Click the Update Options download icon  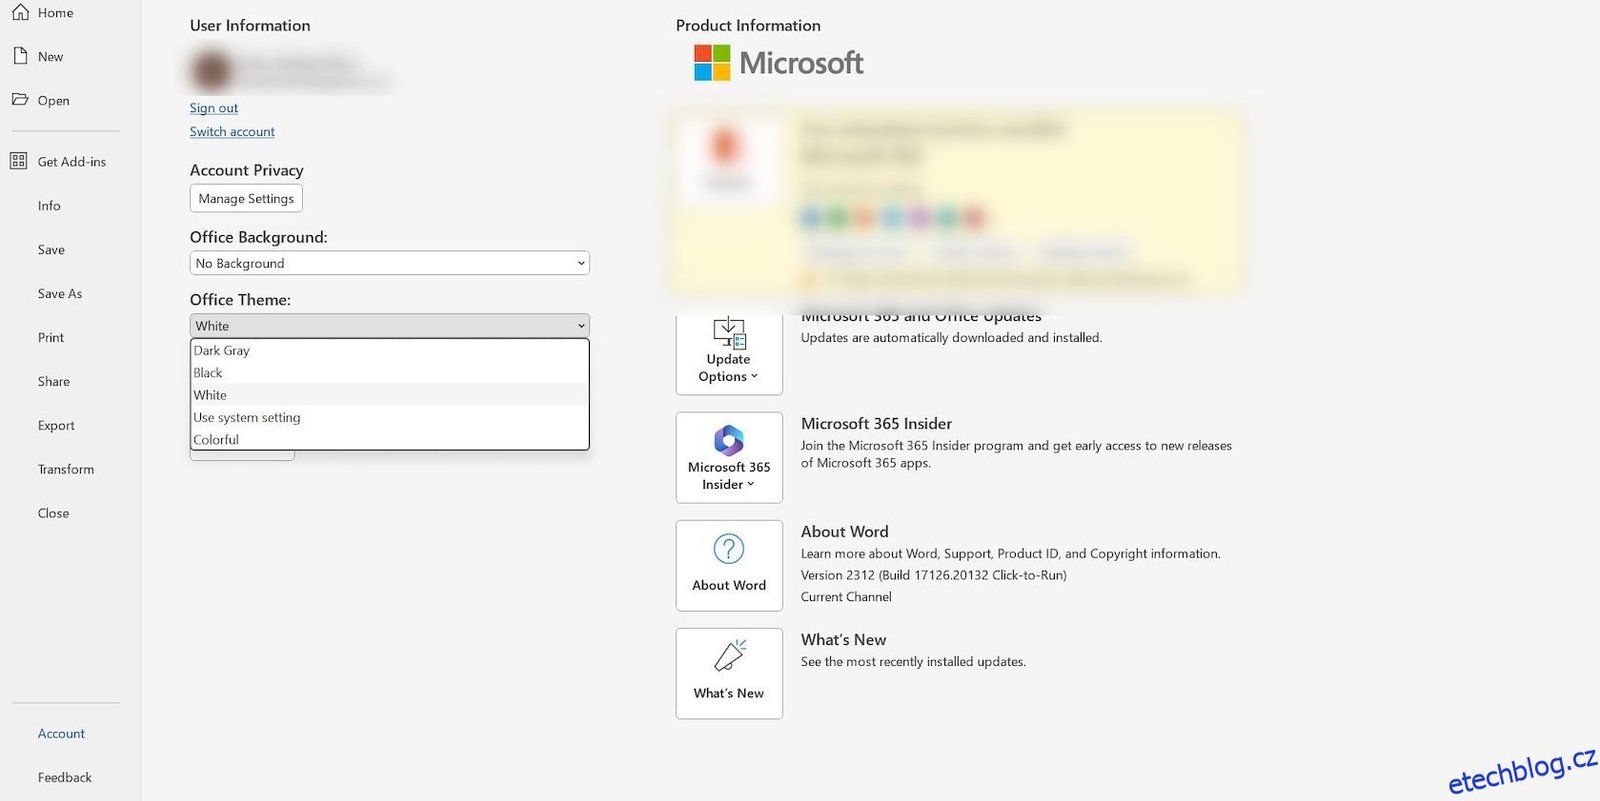click(x=729, y=333)
